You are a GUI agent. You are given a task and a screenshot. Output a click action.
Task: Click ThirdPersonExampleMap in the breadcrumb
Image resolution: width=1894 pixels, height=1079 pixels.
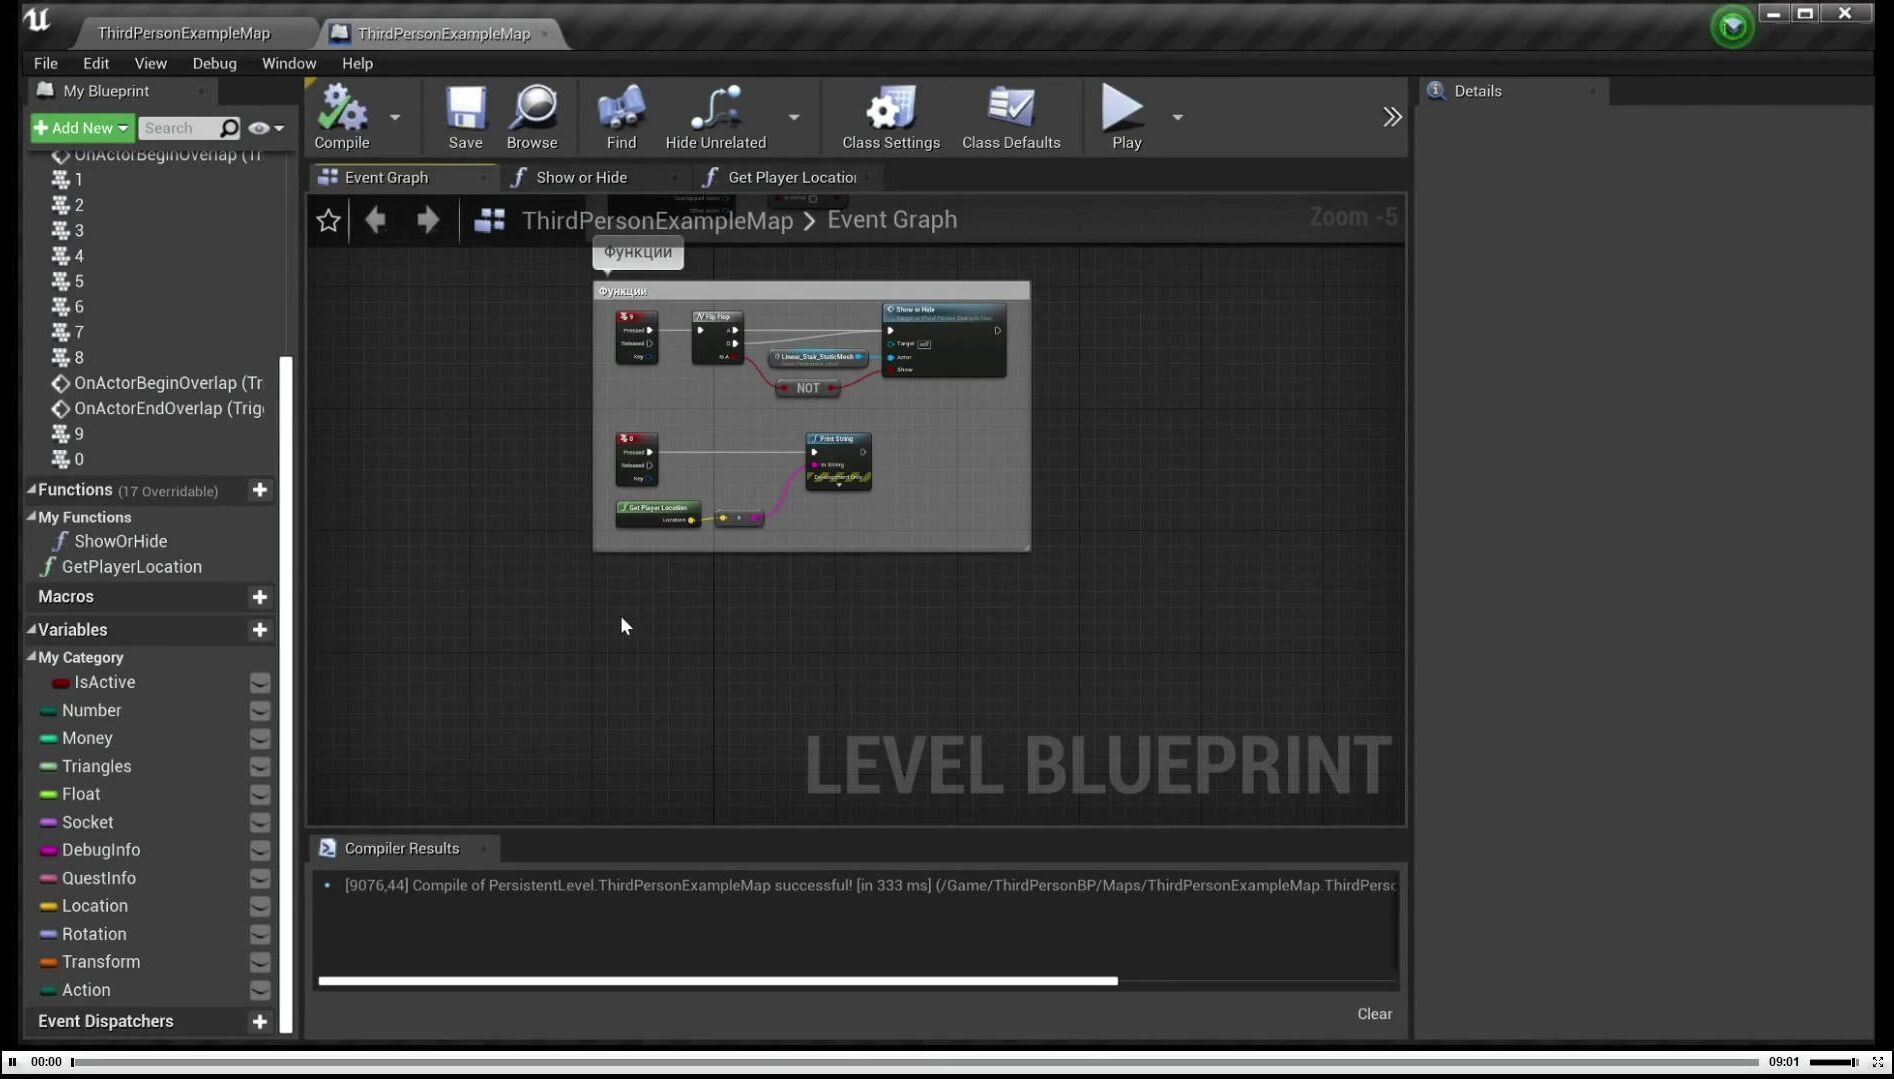click(657, 220)
